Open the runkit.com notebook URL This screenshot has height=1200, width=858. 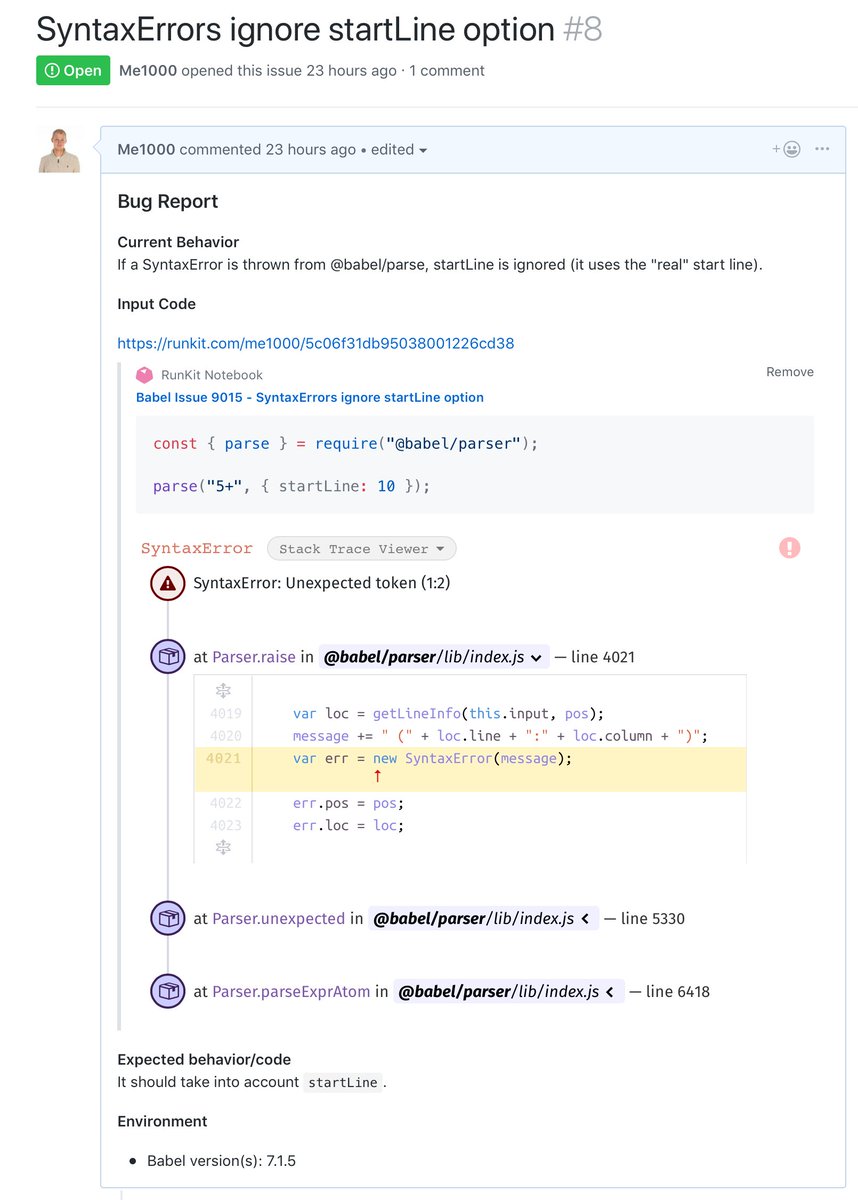pyautogui.click(x=316, y=343)
